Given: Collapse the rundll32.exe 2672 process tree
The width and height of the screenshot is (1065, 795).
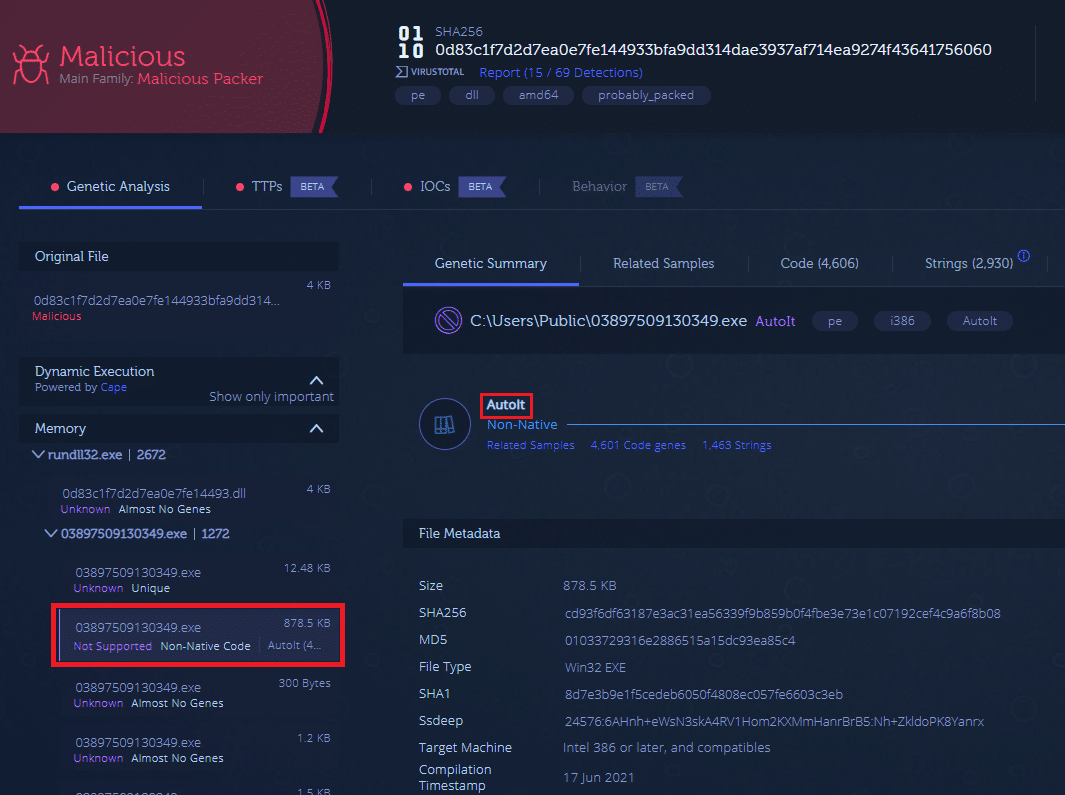Looking at the screenshot, I should [x=39, y=454].
